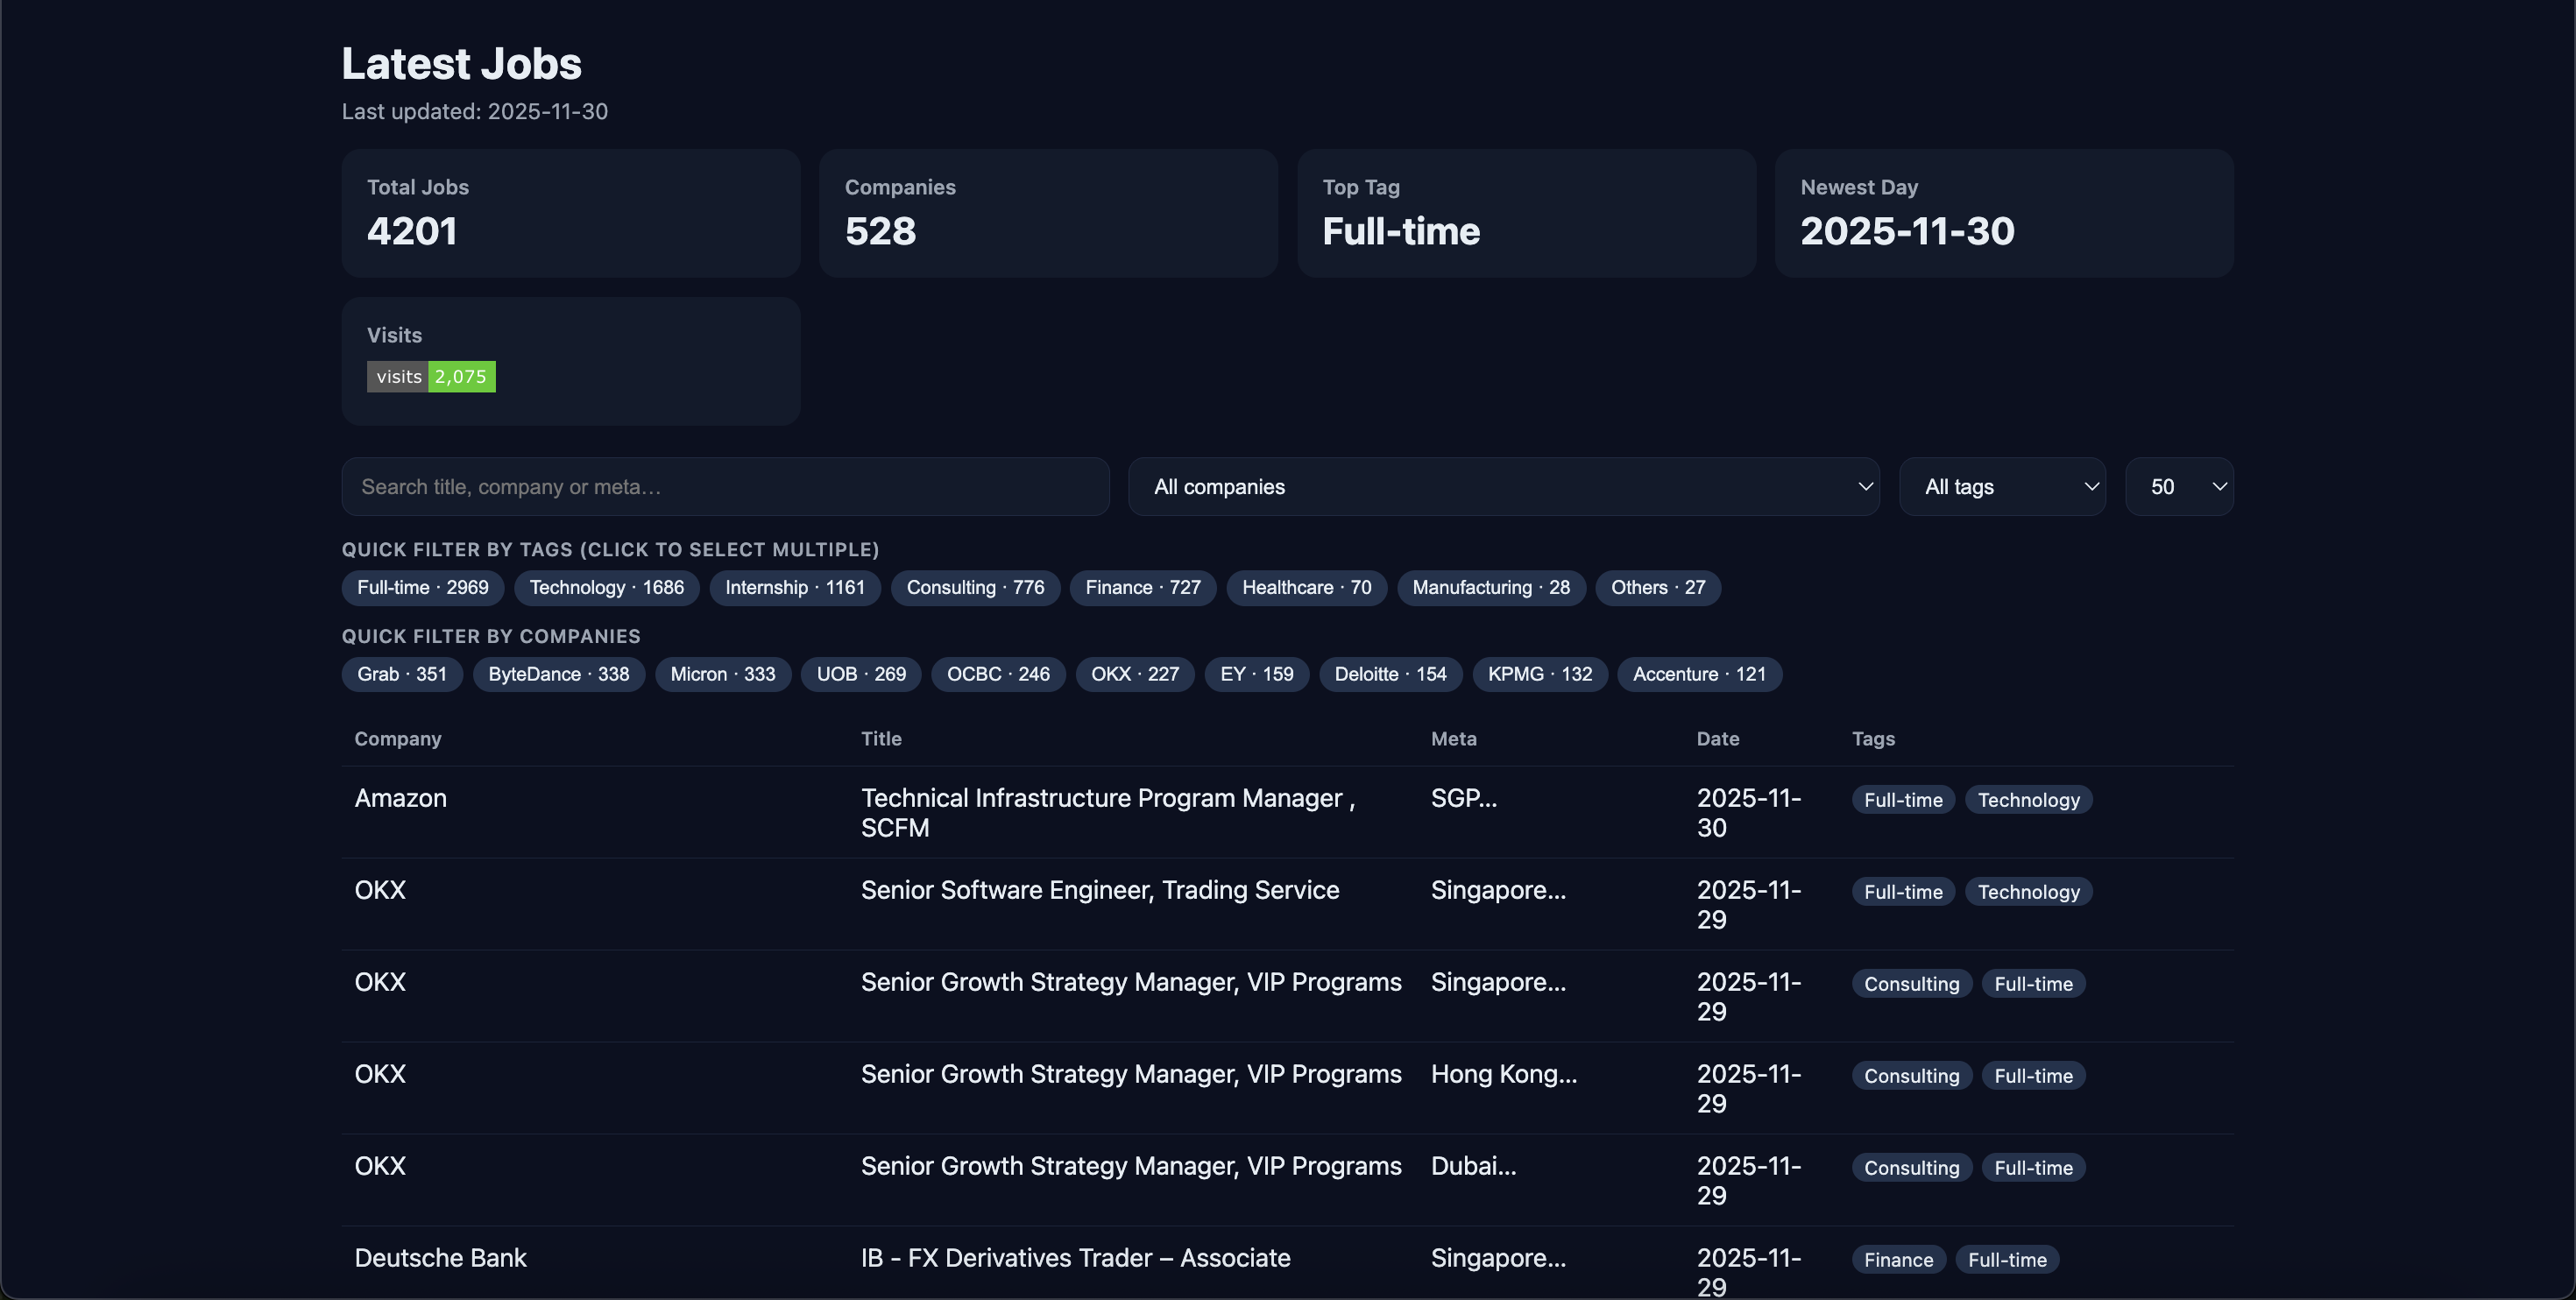Open the Deutsche Bank FX Derivatives Trader listing
The width and height of the screenshot is (2576, 1300).
(1075, 1258)
